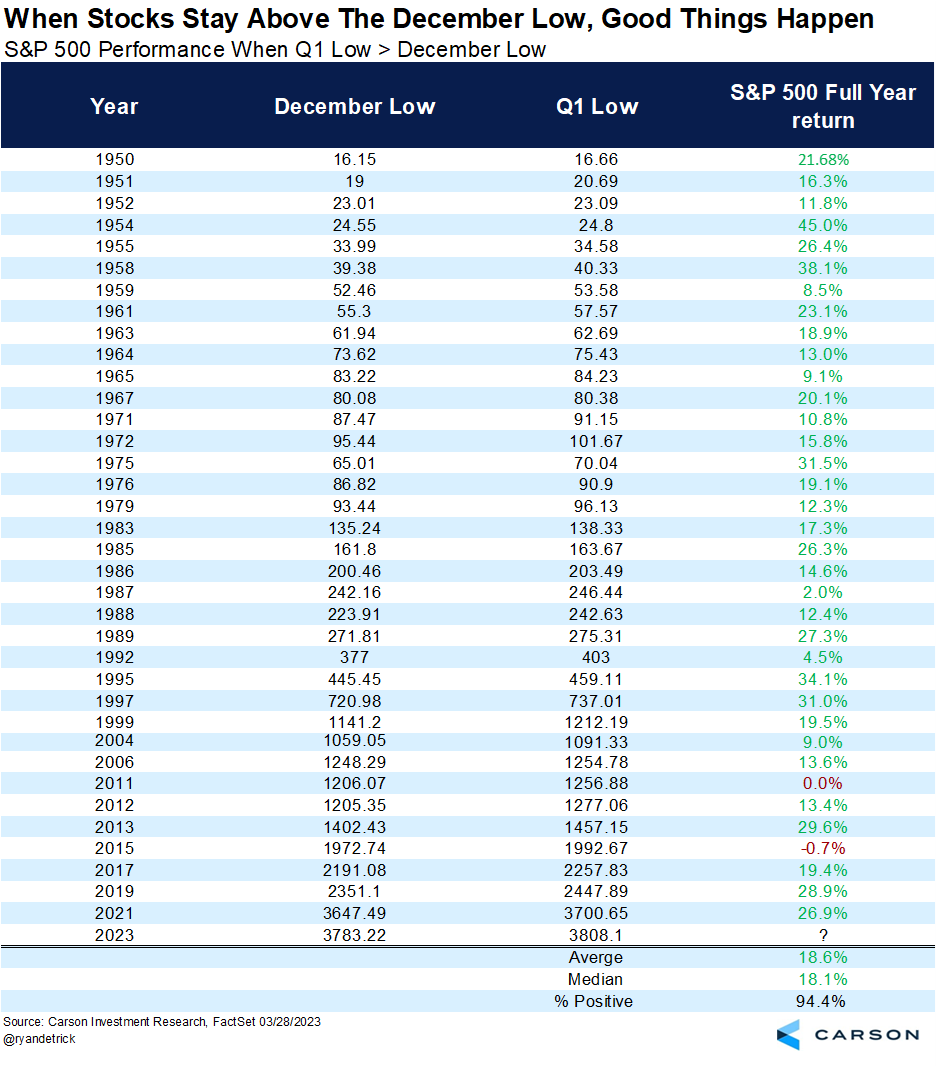
Task: Select the December Low value '93.44'
Action: coord(355,506)
